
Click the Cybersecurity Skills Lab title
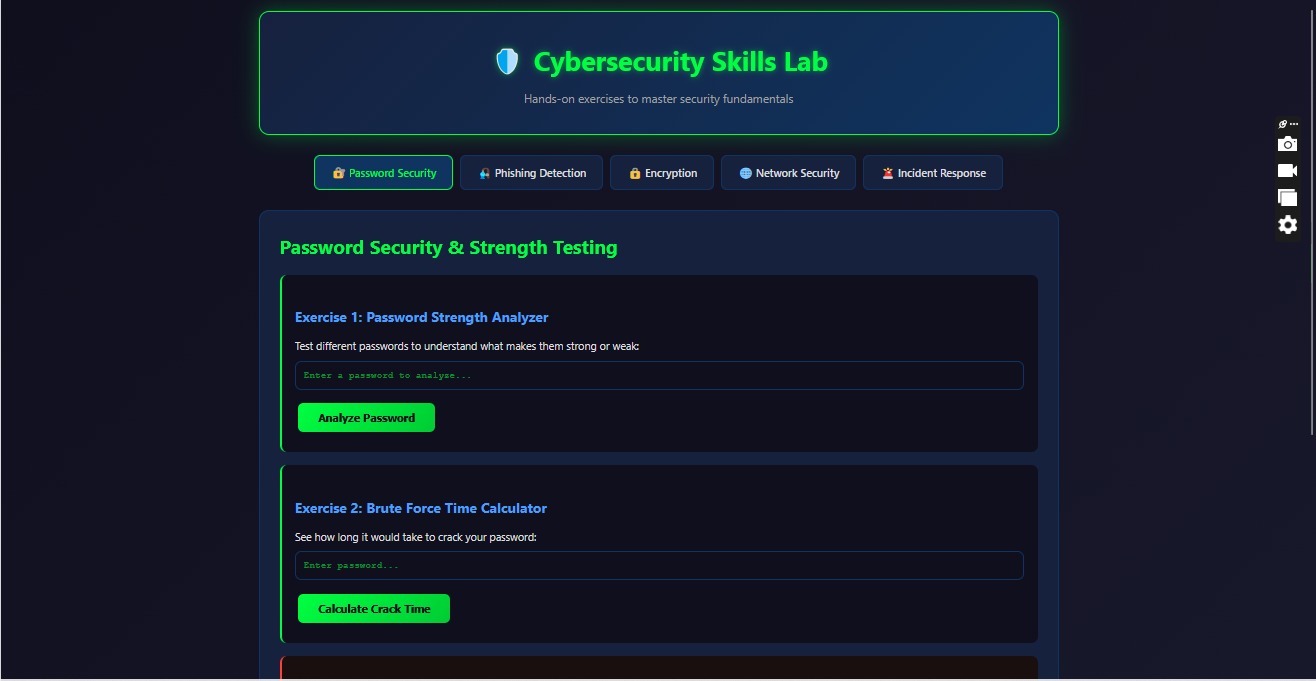[x=680, y=62]
